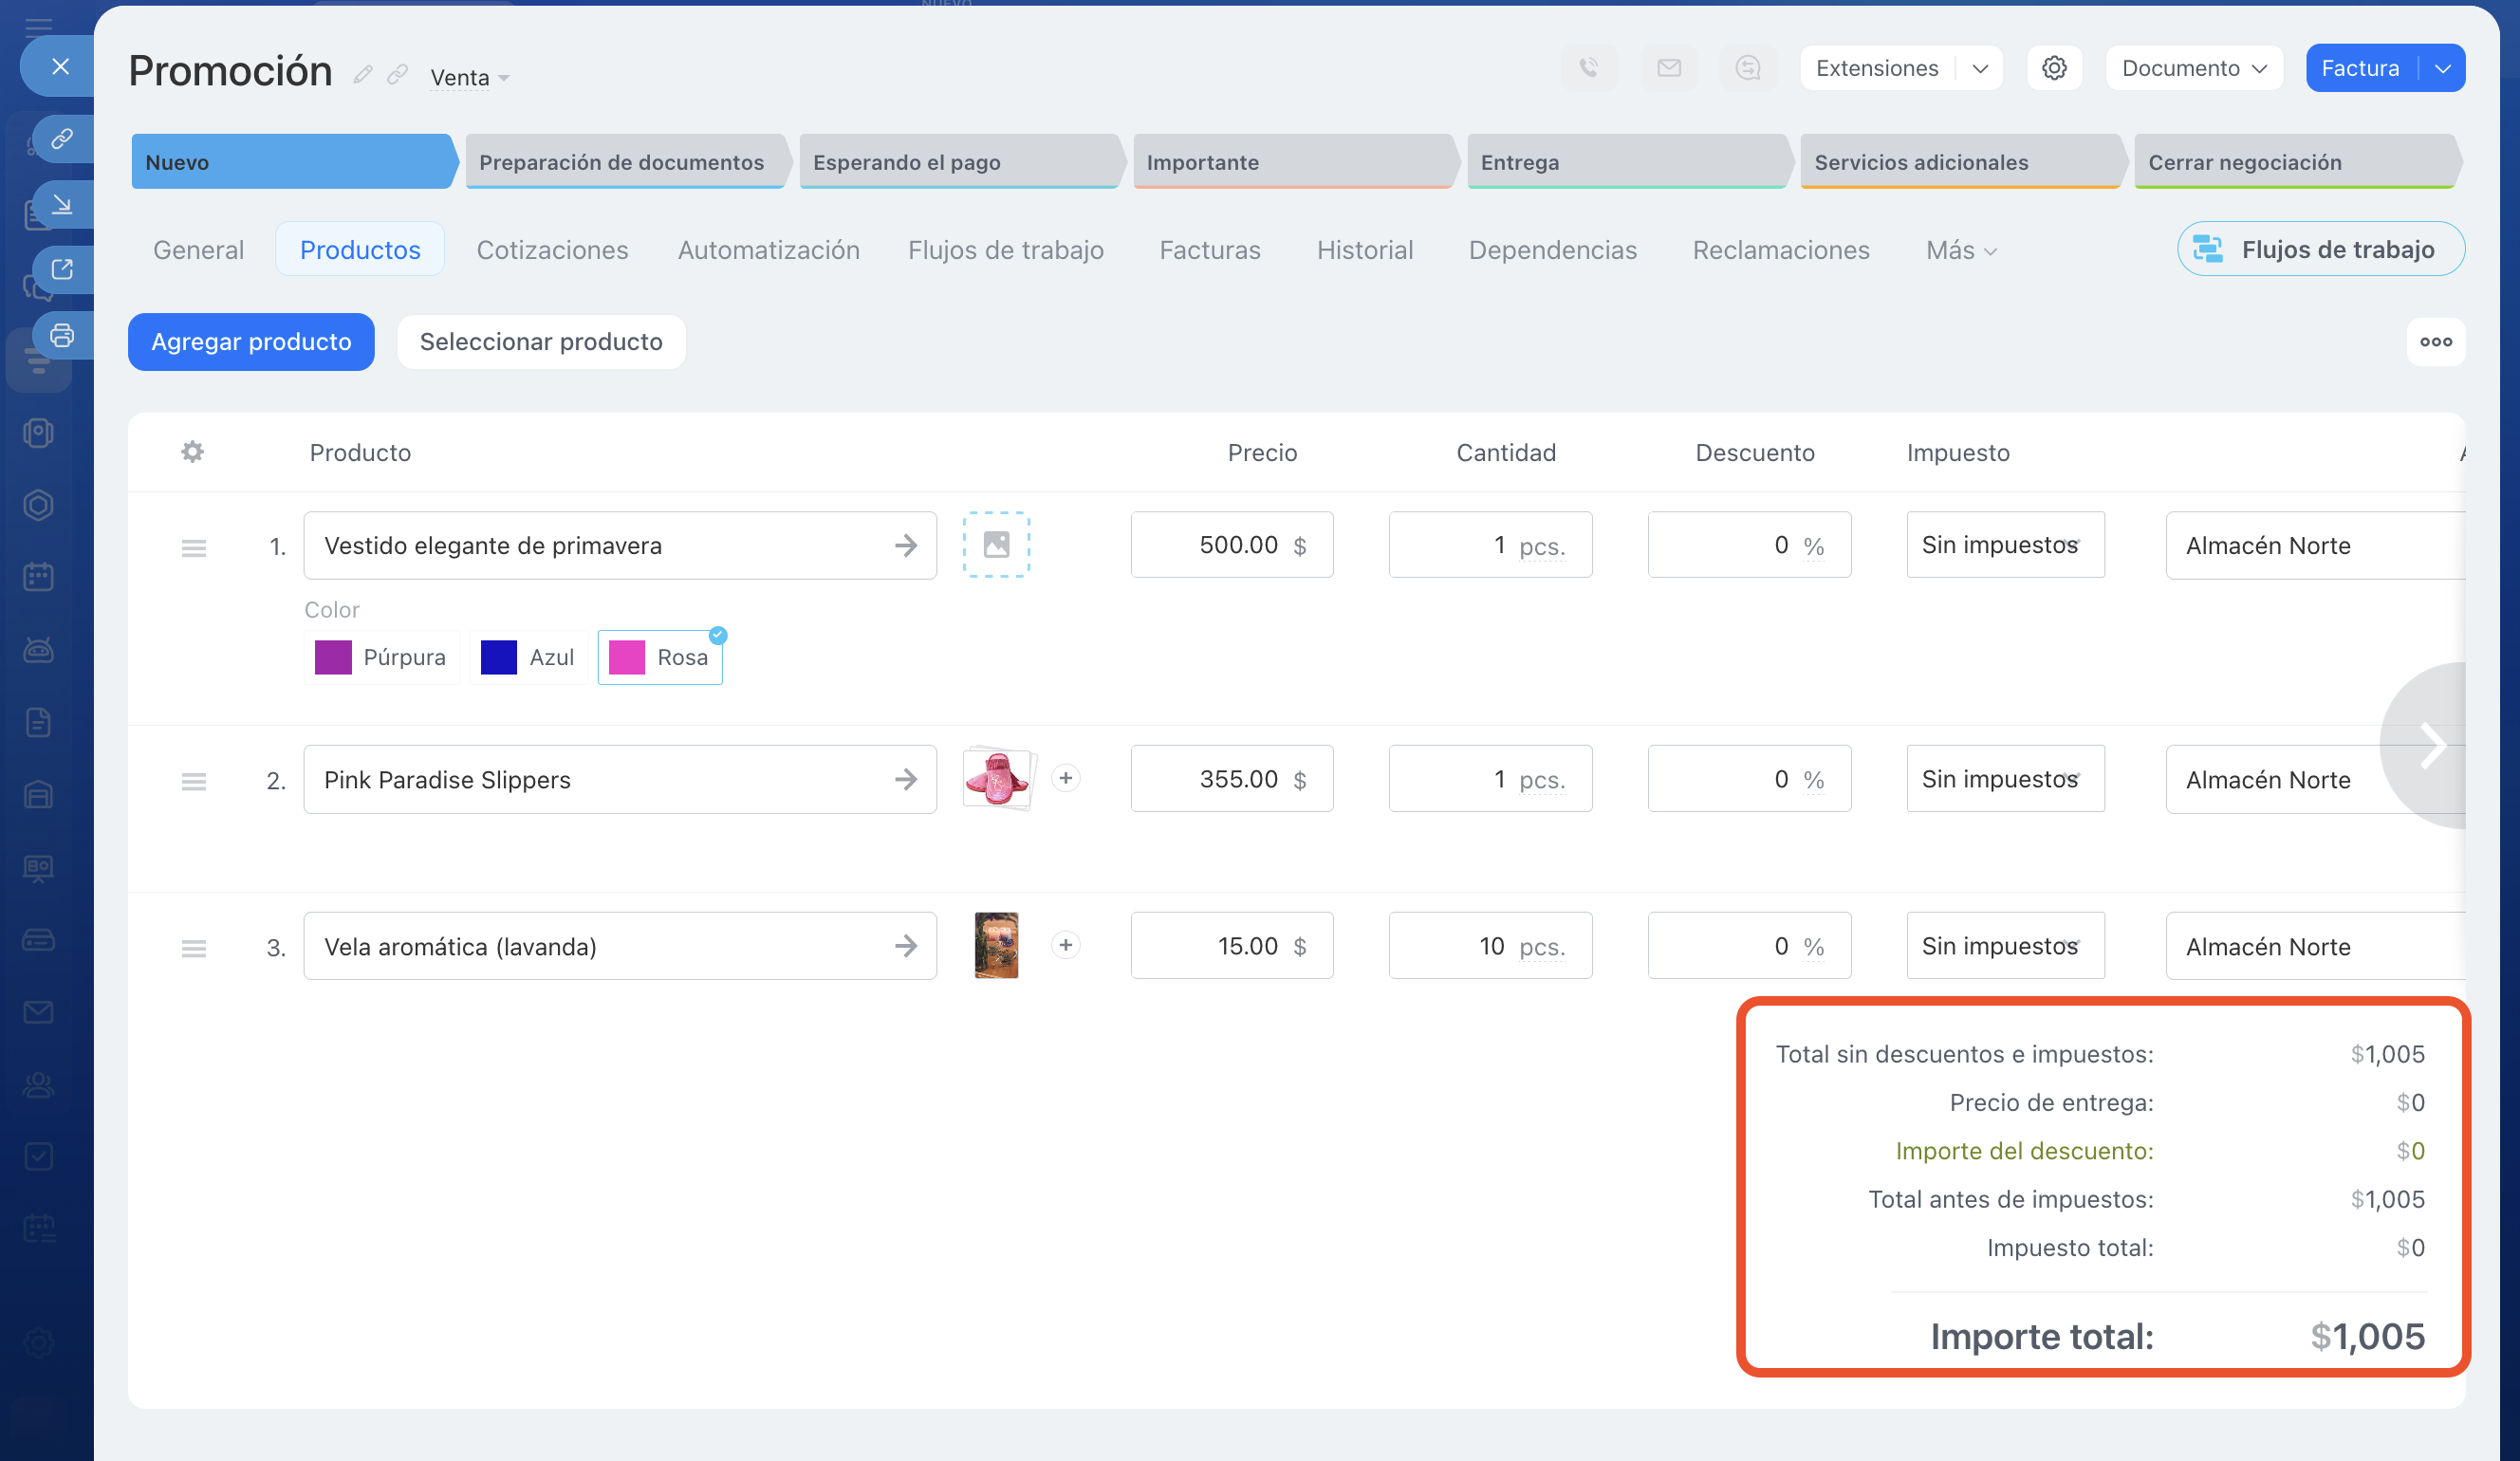
Task: Click the settings gear next to Extensiones
Action: 2053,68
